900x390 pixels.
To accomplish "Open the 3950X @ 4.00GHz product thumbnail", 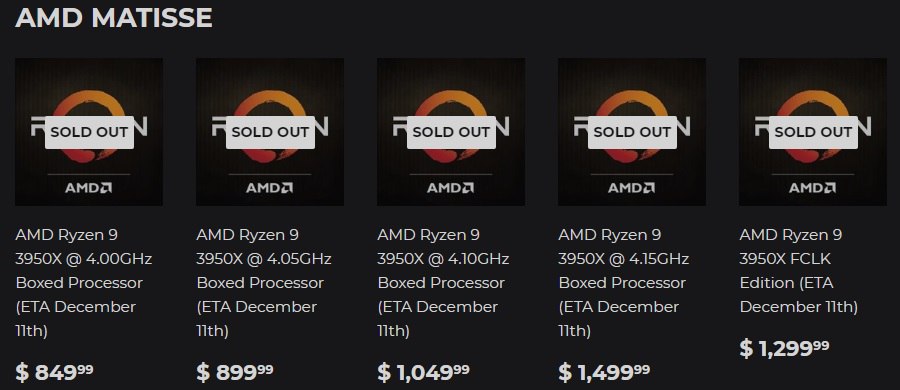I will (89, 132).
